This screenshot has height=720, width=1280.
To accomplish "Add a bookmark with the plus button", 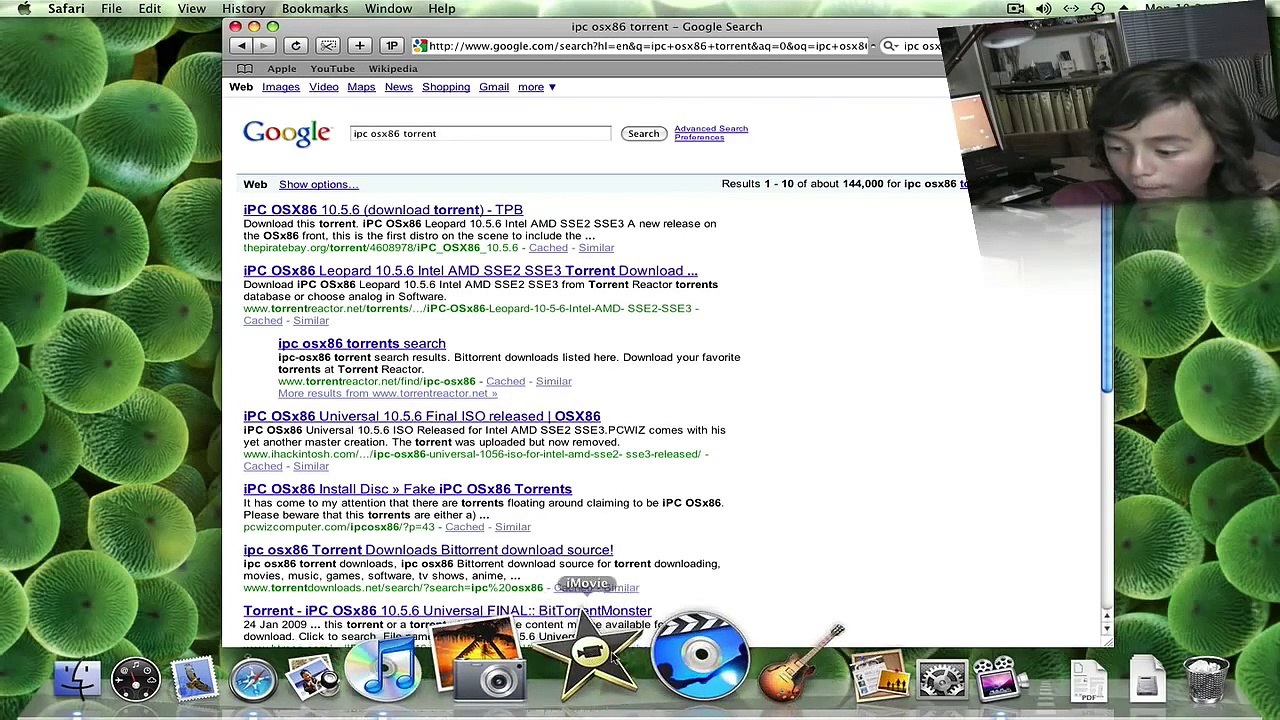I will tap(360, 46).
